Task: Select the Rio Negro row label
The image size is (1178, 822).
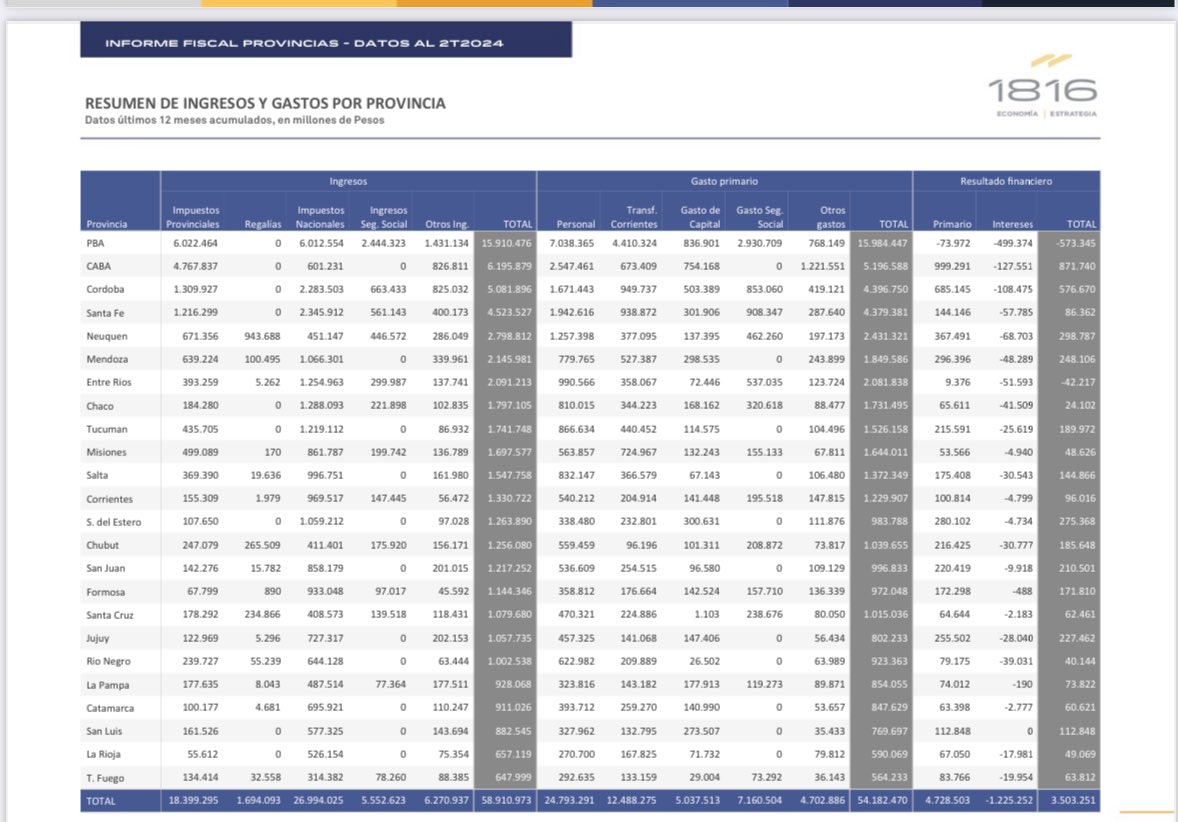Action: point(108,661)
